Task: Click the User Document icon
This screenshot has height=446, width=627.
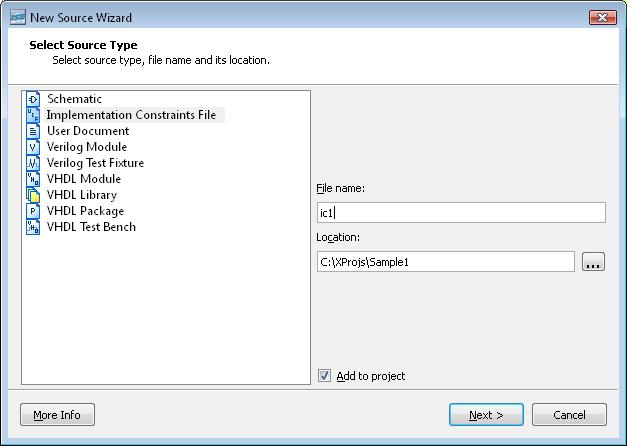Action: coord(33,131)
